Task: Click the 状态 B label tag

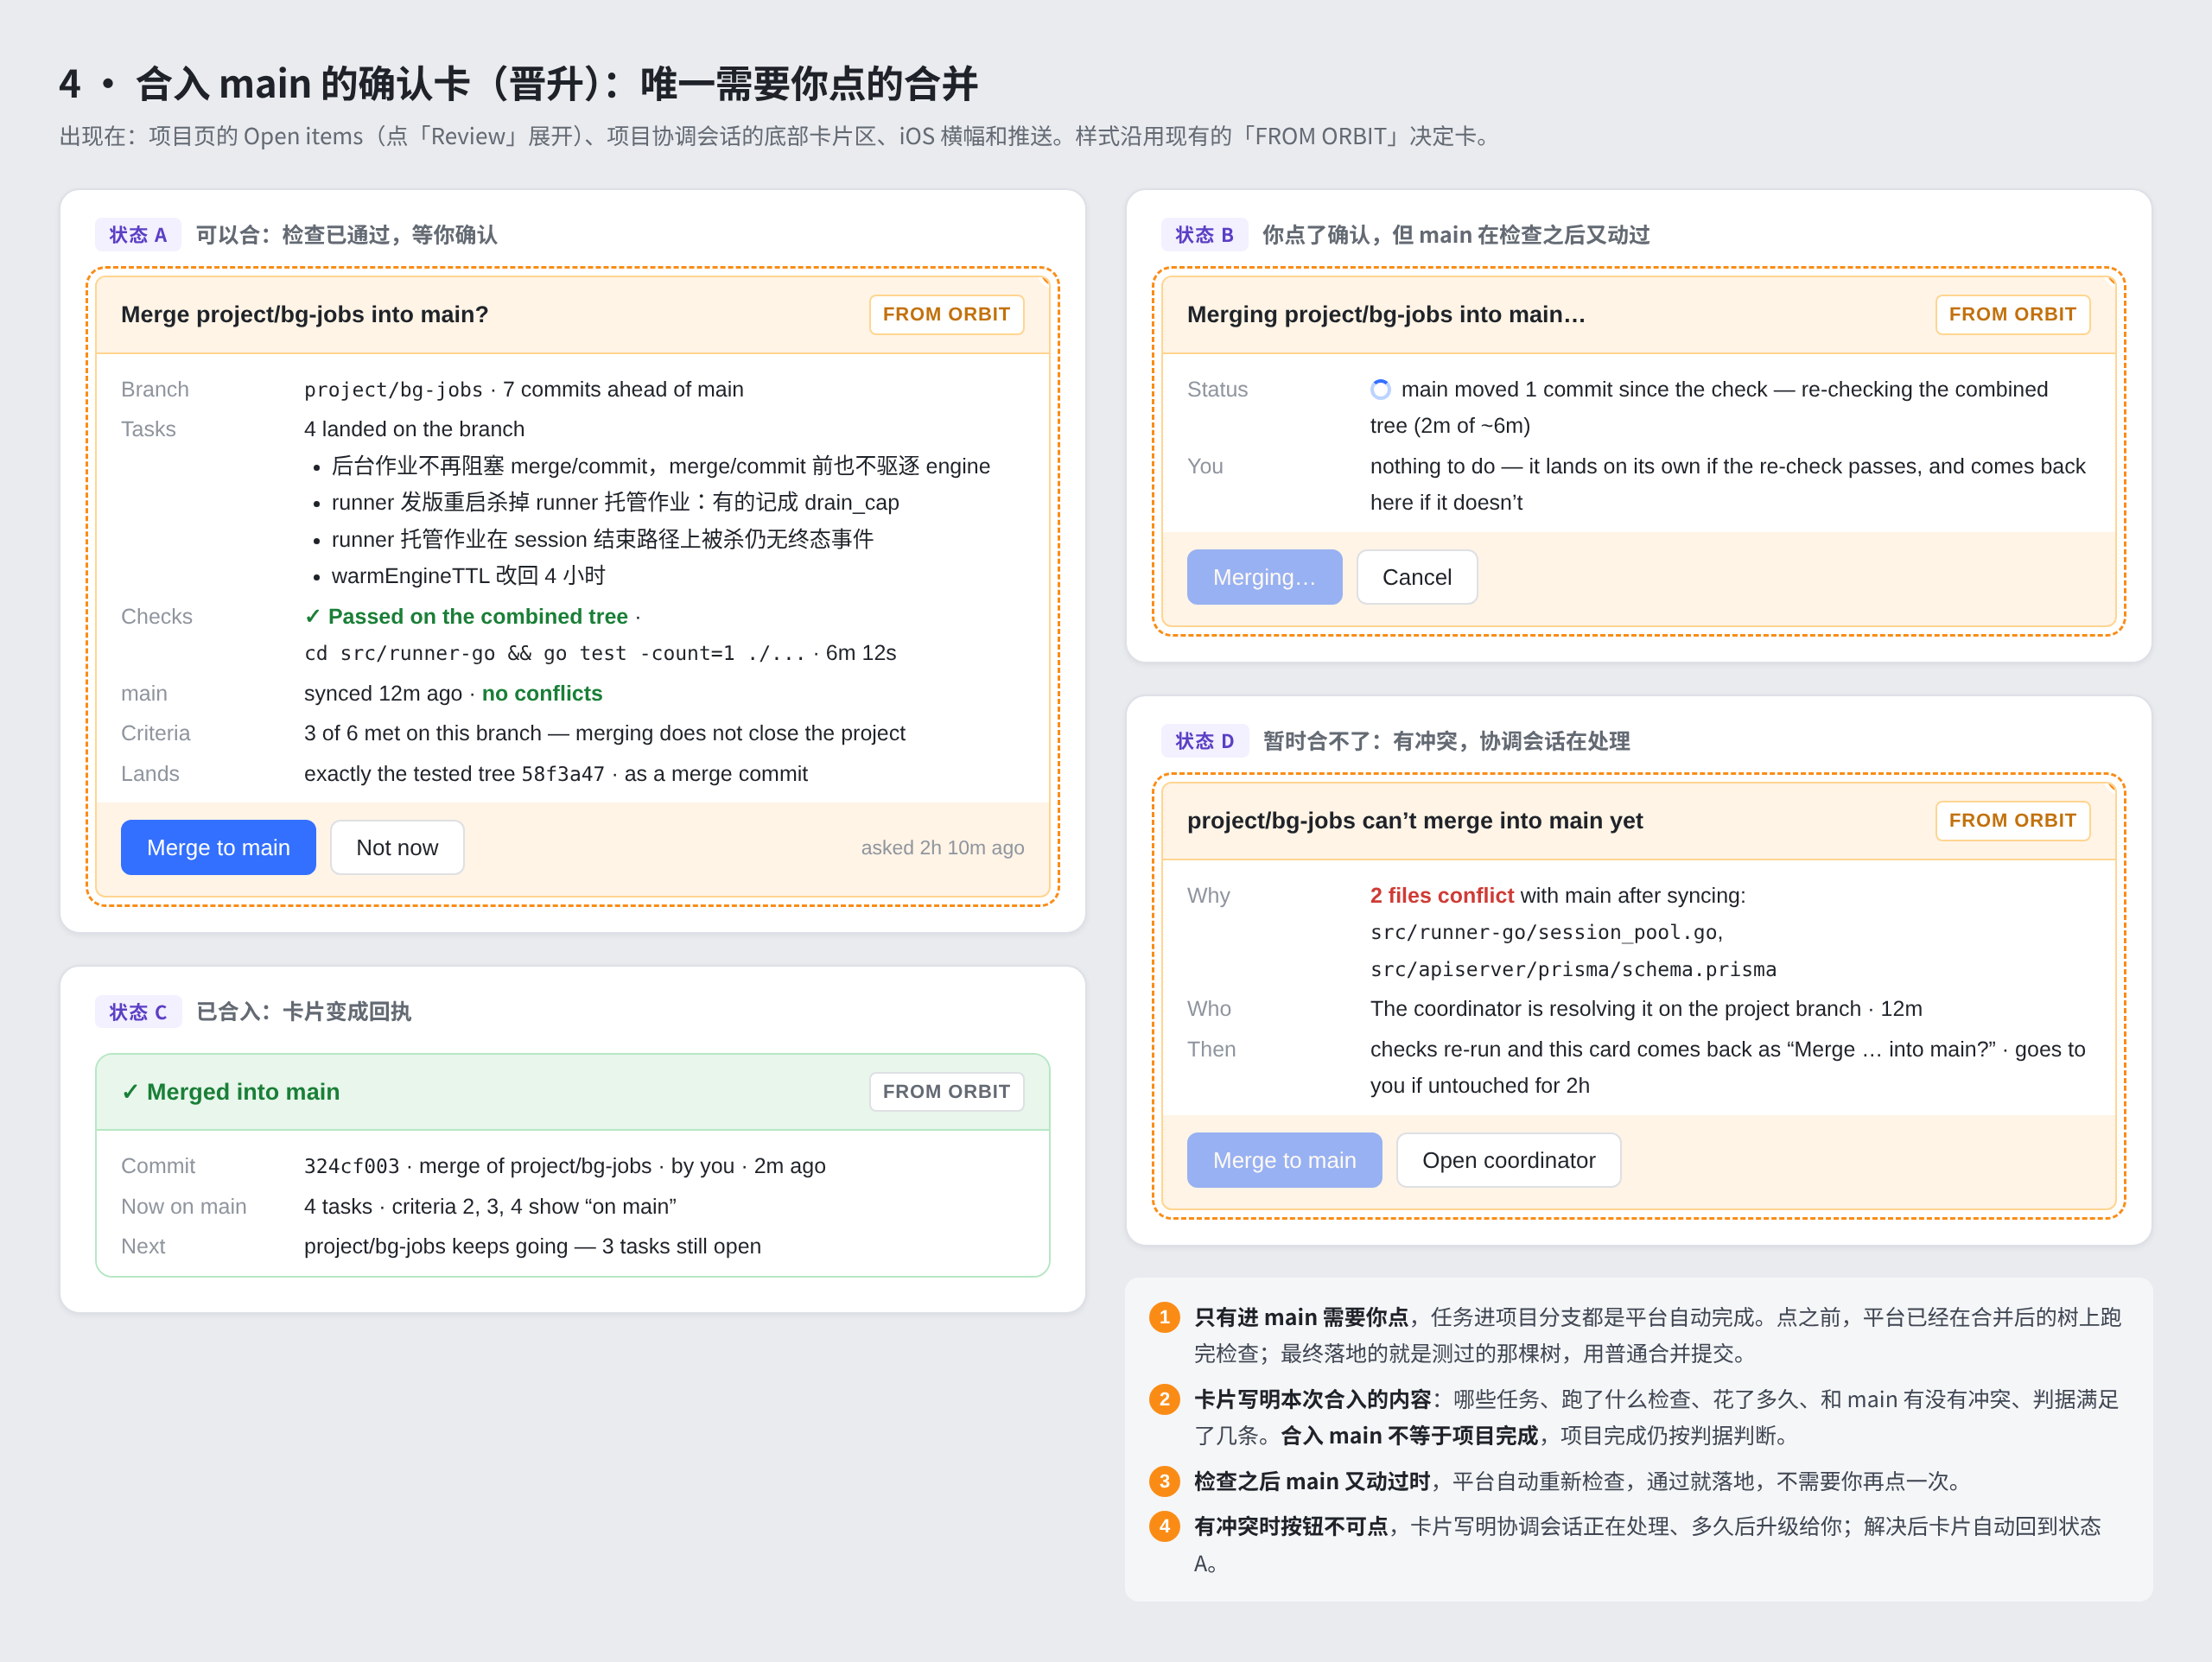Action: coord(1204,235)
